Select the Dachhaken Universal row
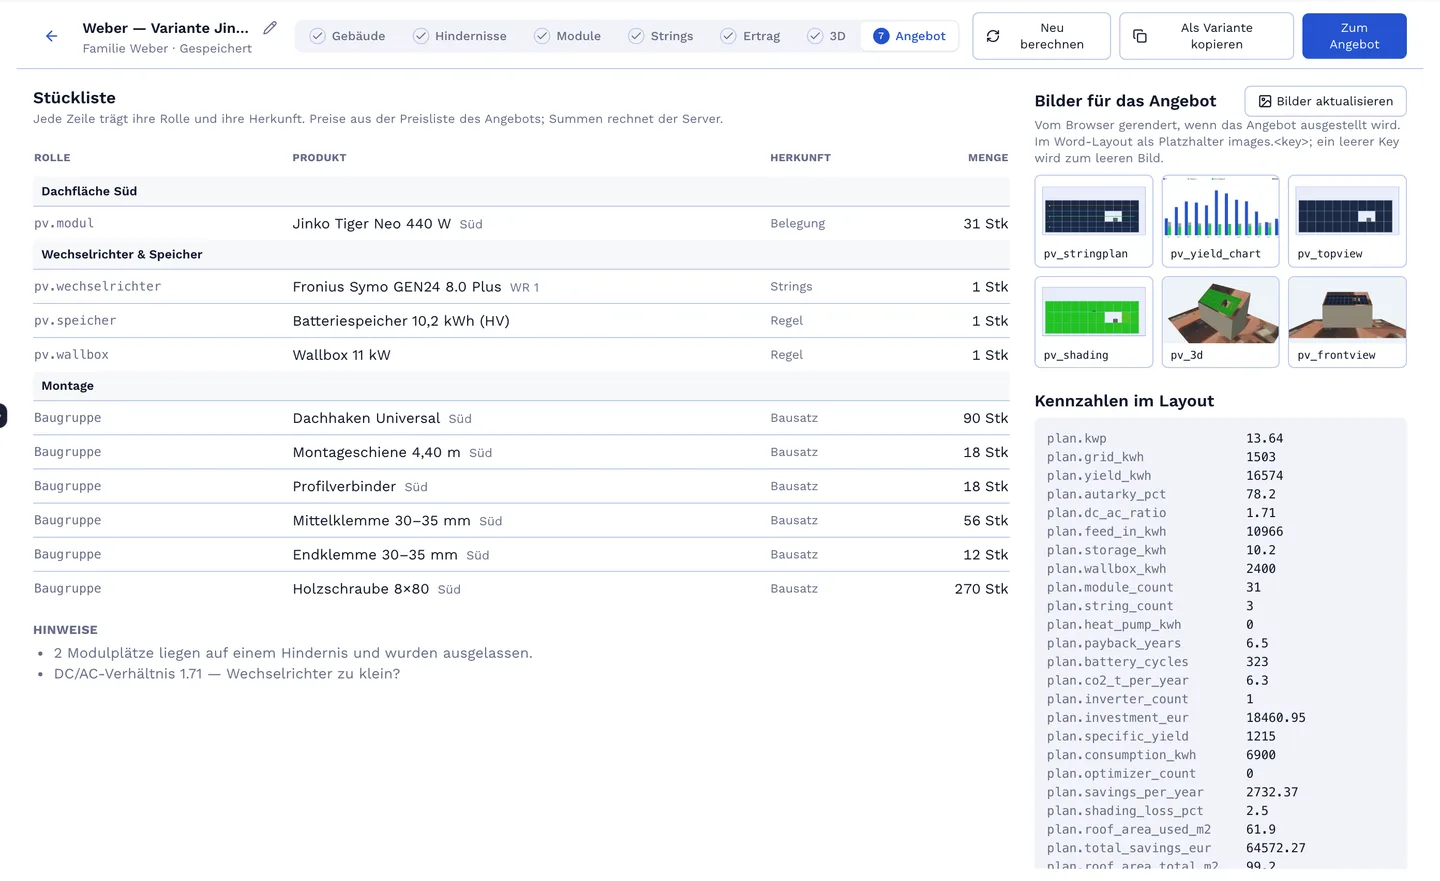Viewport: 1440px width, 881px height. [521, 418]
